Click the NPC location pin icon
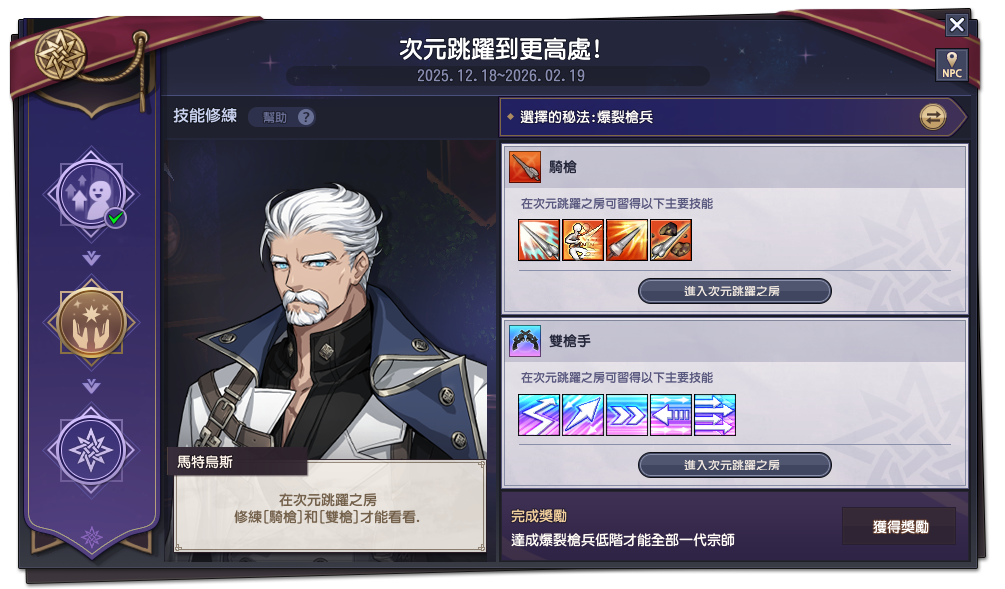The image size is (1005, 589). (951, 64)
